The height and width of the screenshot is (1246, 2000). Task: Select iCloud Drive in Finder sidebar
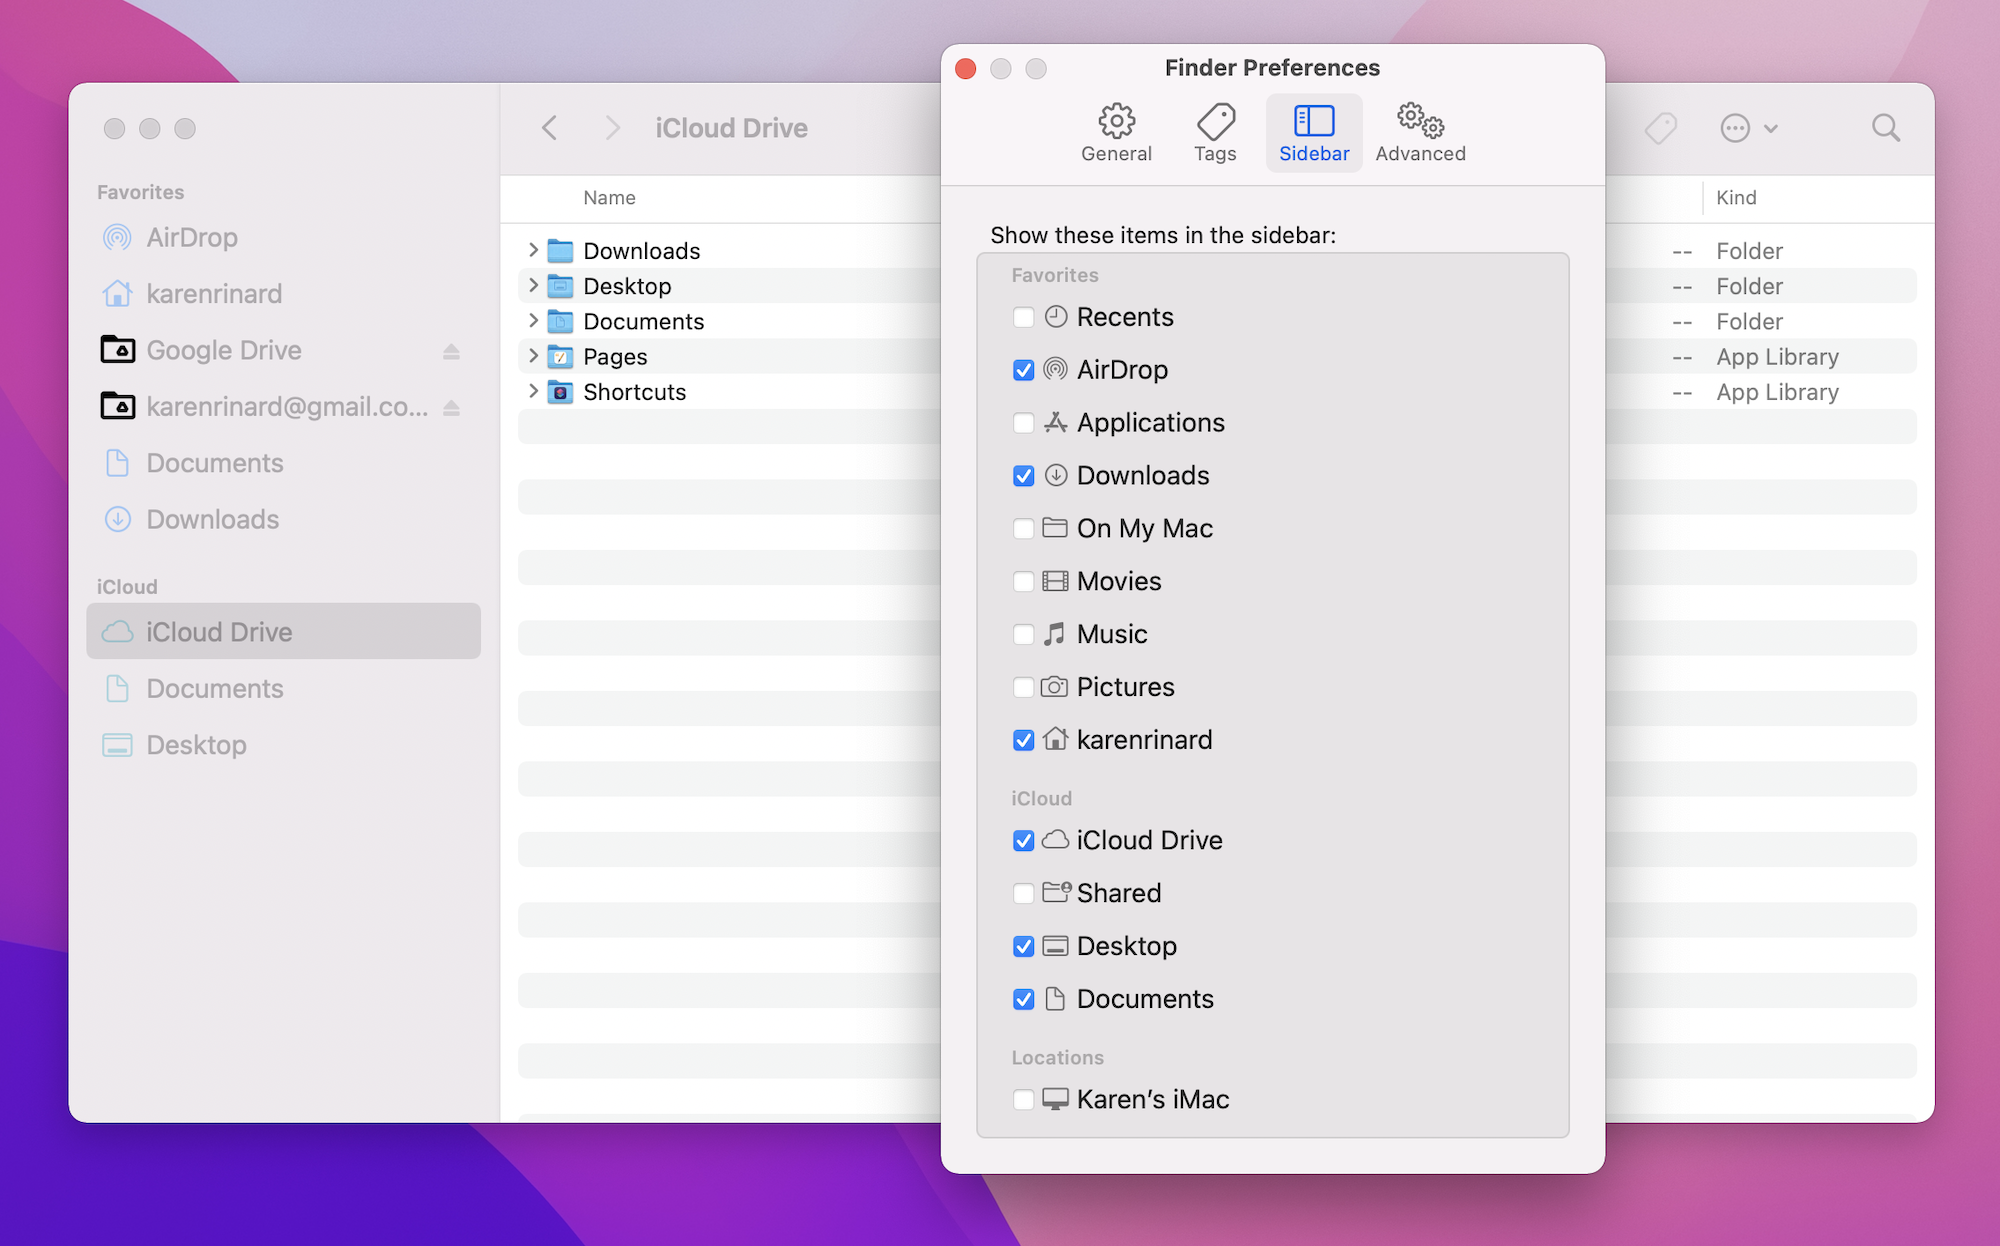[284, 631]
